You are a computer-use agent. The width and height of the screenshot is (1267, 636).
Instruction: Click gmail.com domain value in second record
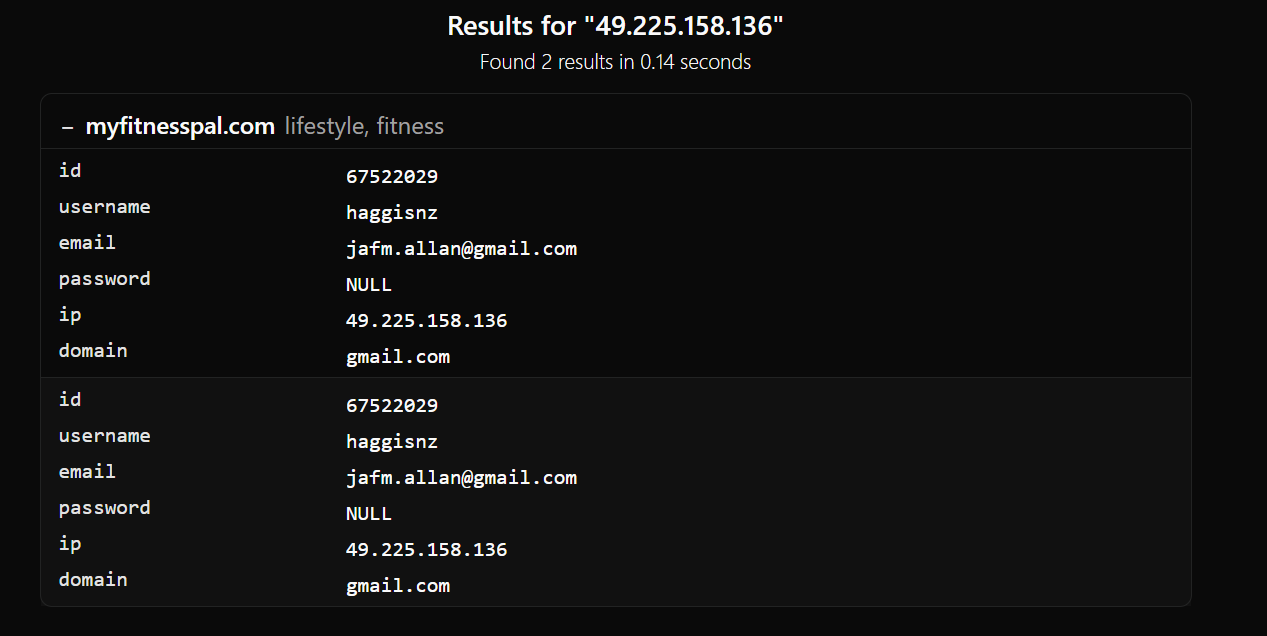pos(398,586)
